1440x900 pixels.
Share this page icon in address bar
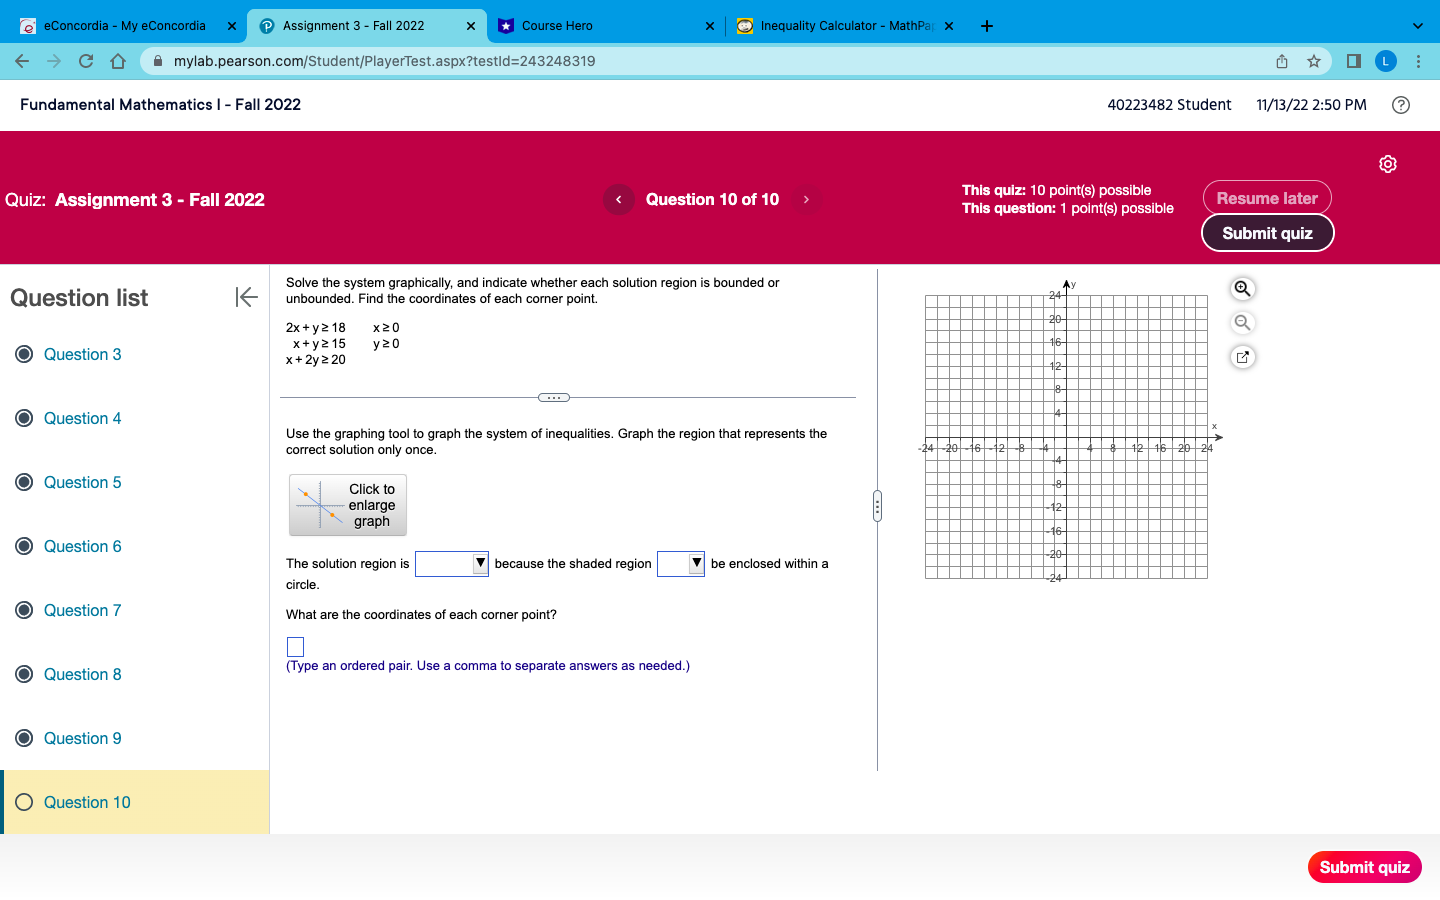[1282, 61]
